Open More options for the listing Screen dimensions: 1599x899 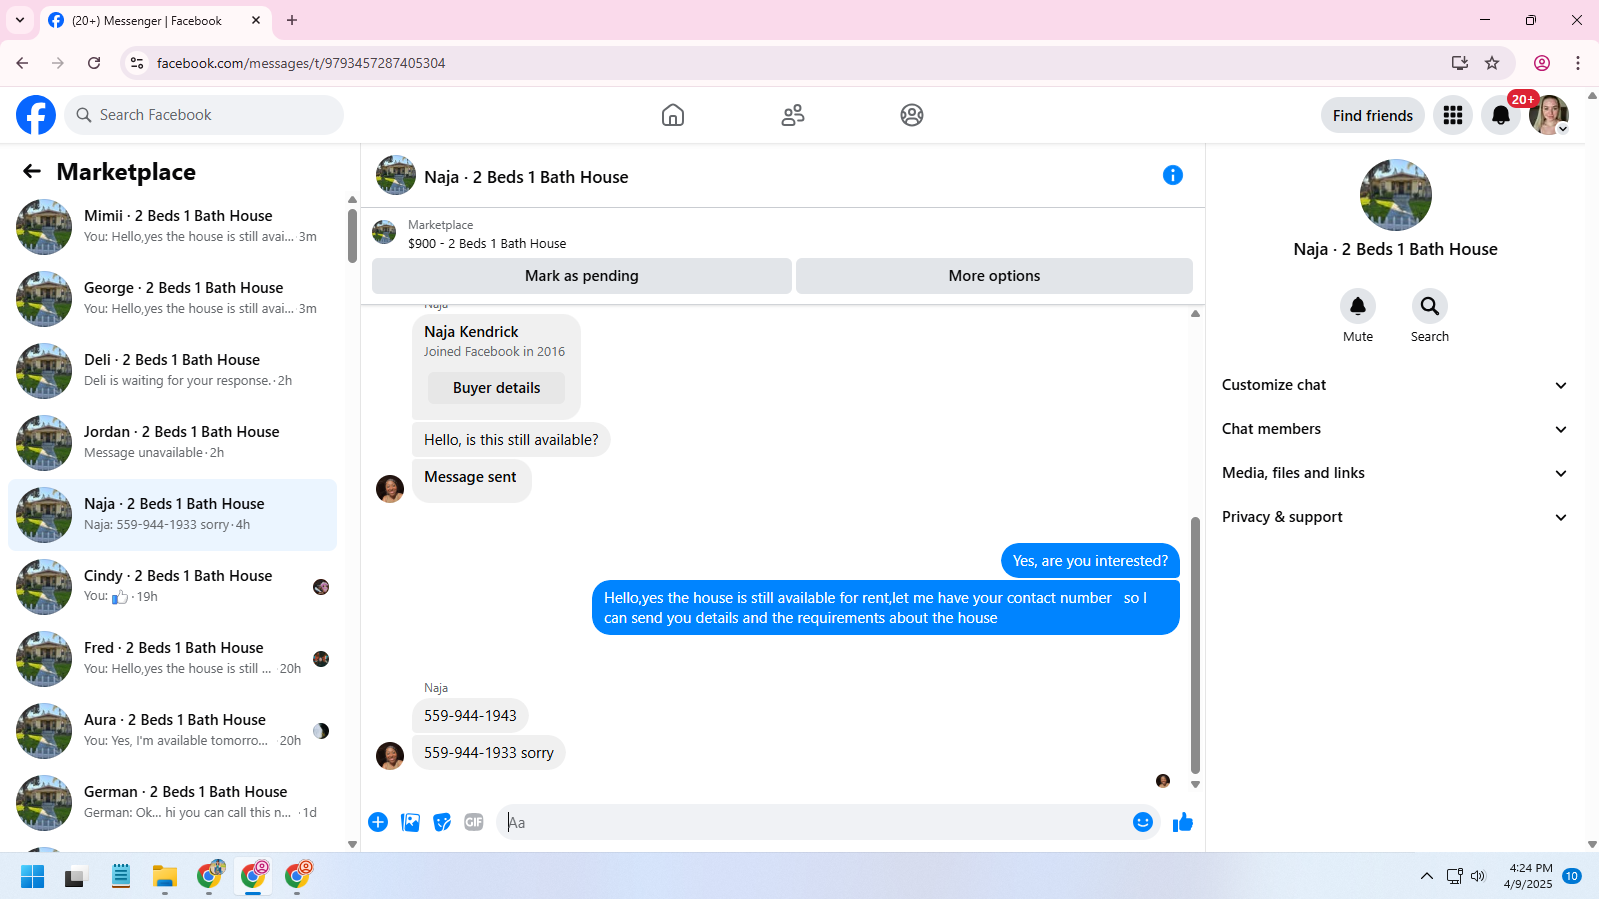(x=994, y=276)
